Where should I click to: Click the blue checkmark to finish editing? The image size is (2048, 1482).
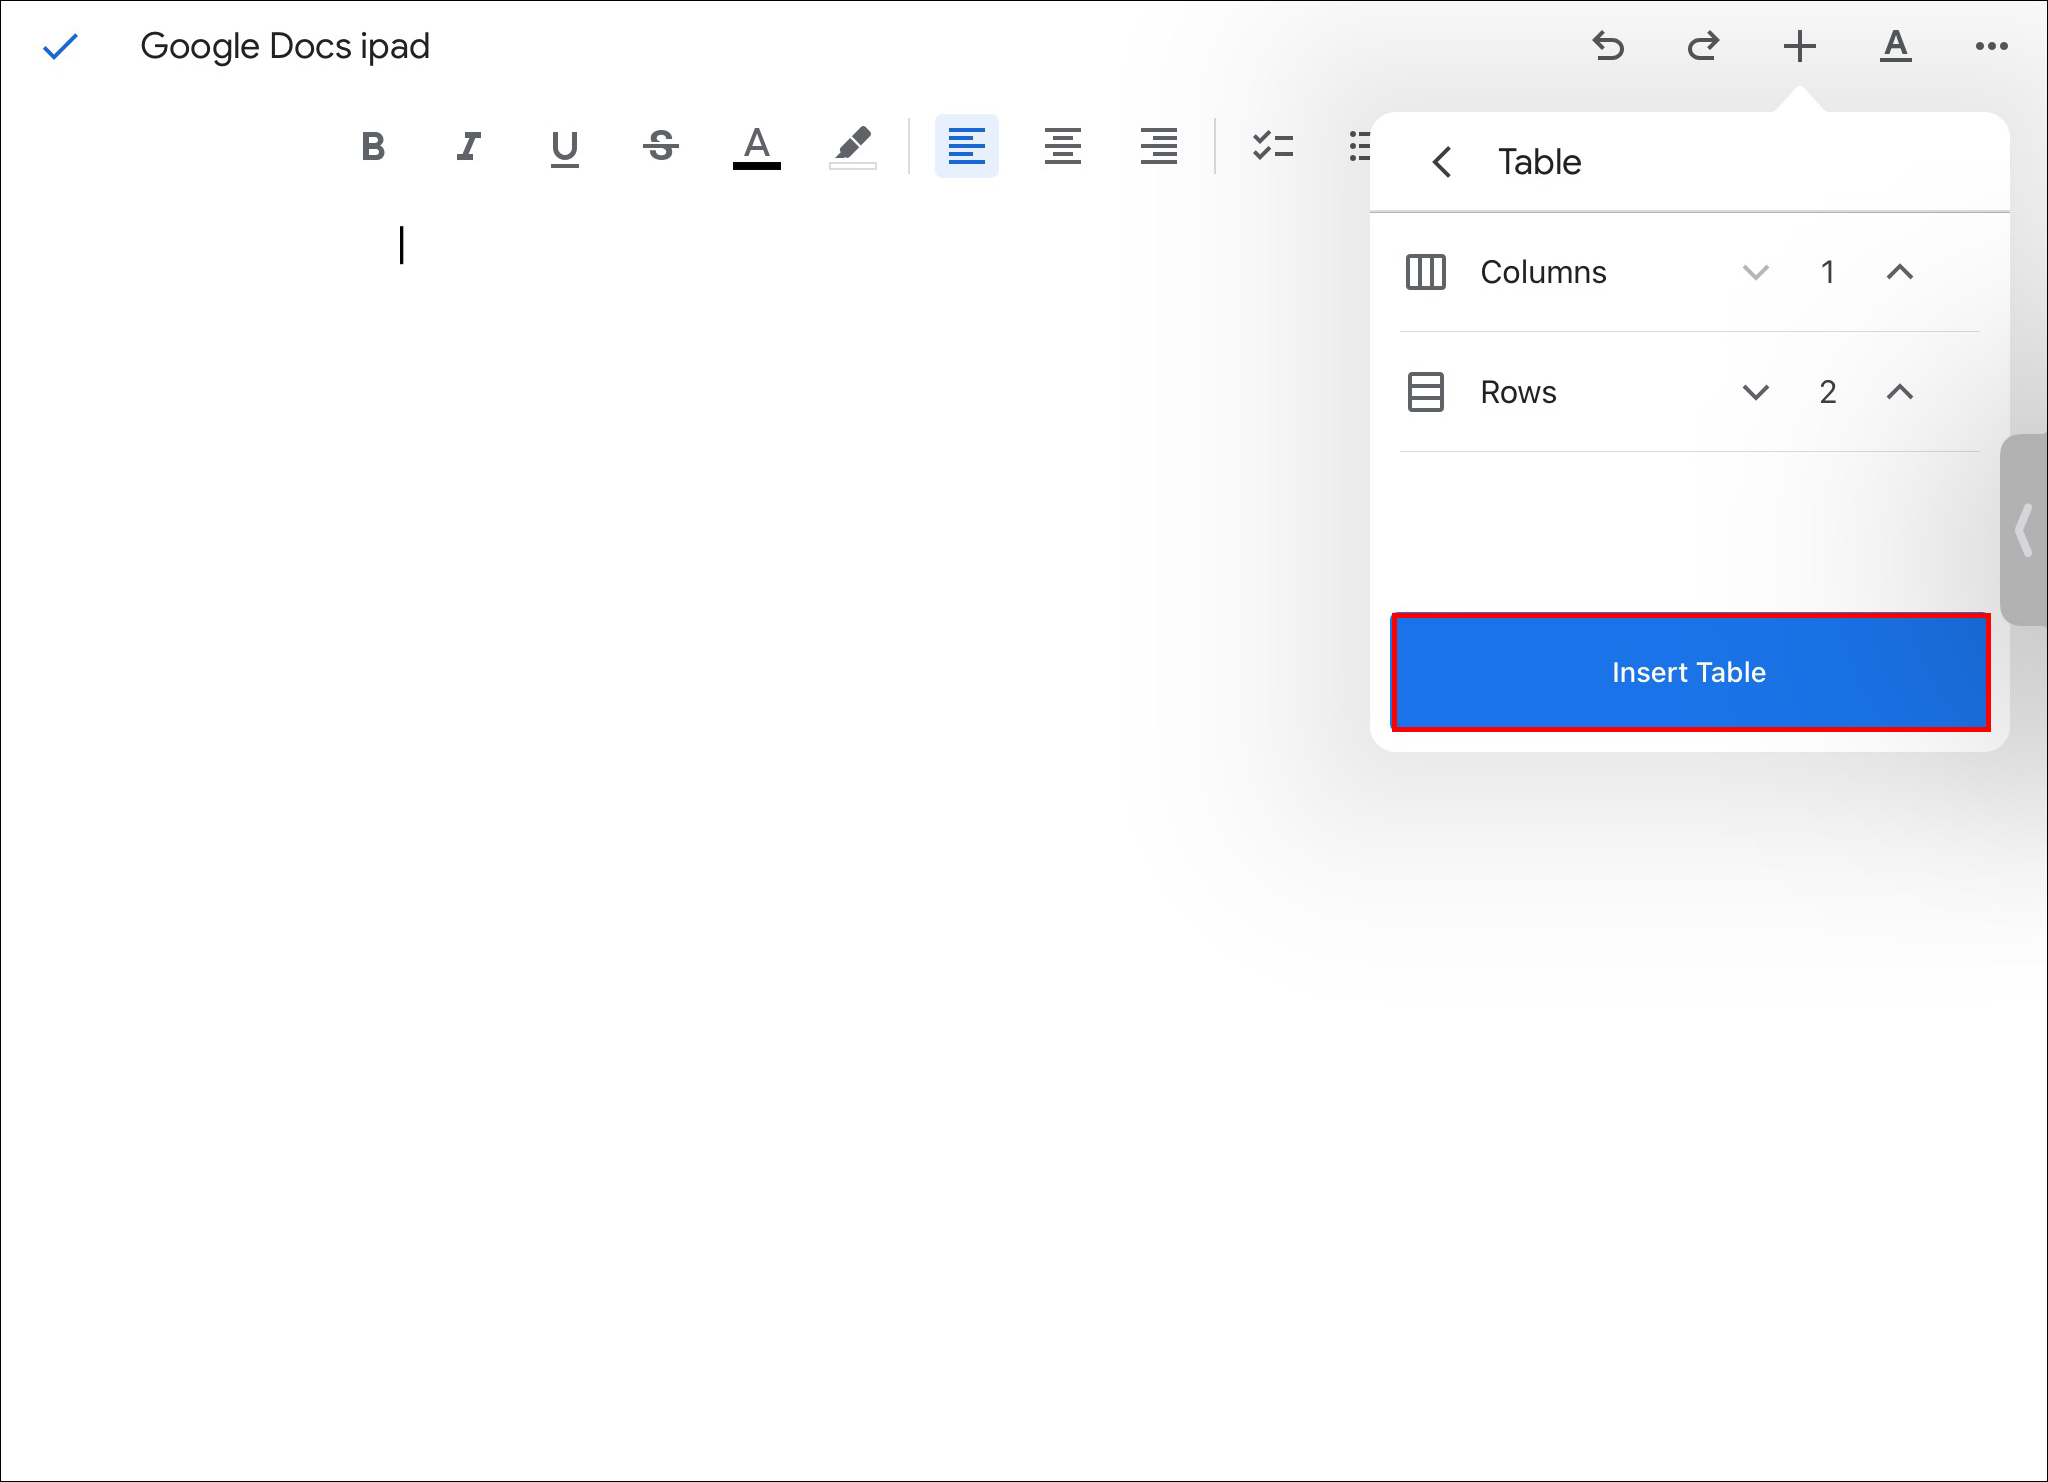click(x=60, y=47)
